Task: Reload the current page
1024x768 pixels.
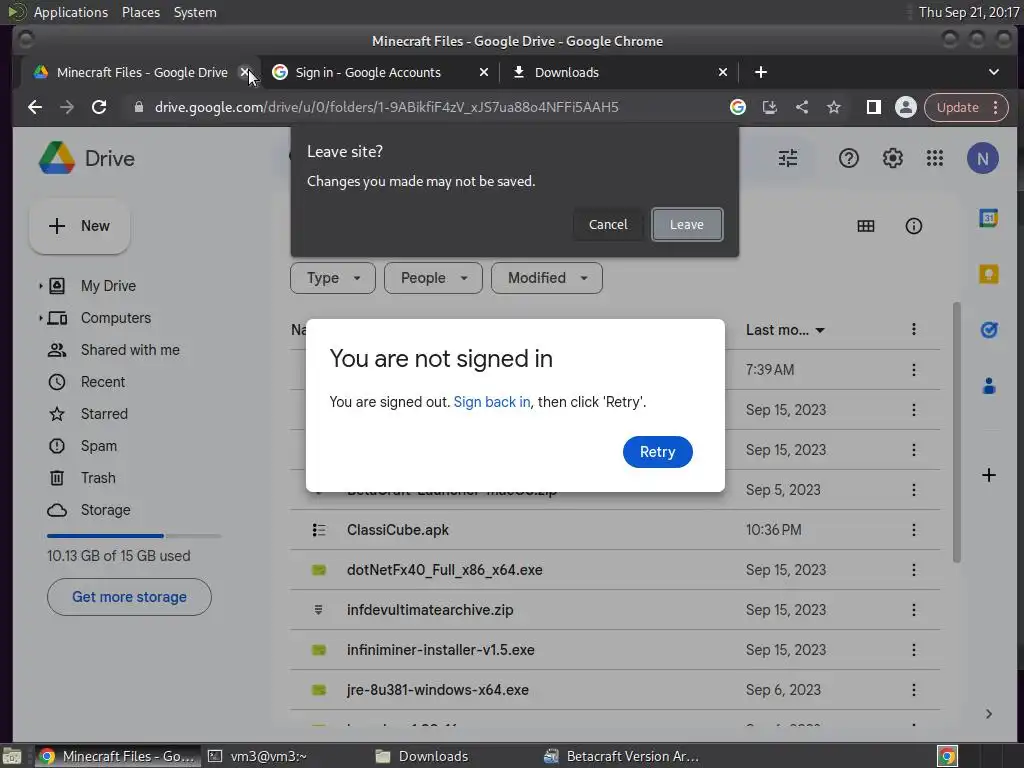Action: [99, 107]
